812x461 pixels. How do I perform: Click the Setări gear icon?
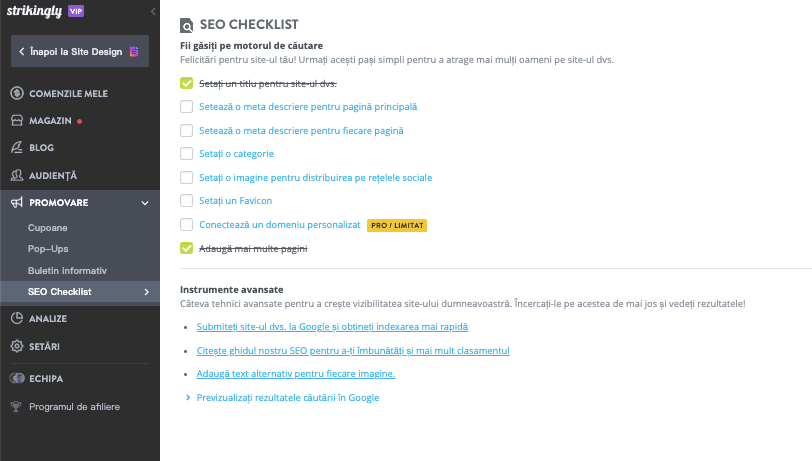click(17, 346)
